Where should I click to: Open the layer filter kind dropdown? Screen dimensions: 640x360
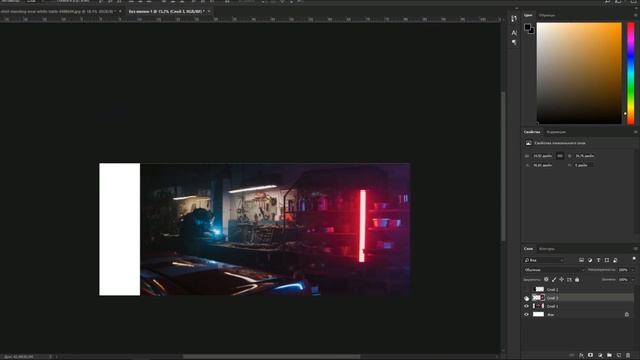tap(544, 260)
